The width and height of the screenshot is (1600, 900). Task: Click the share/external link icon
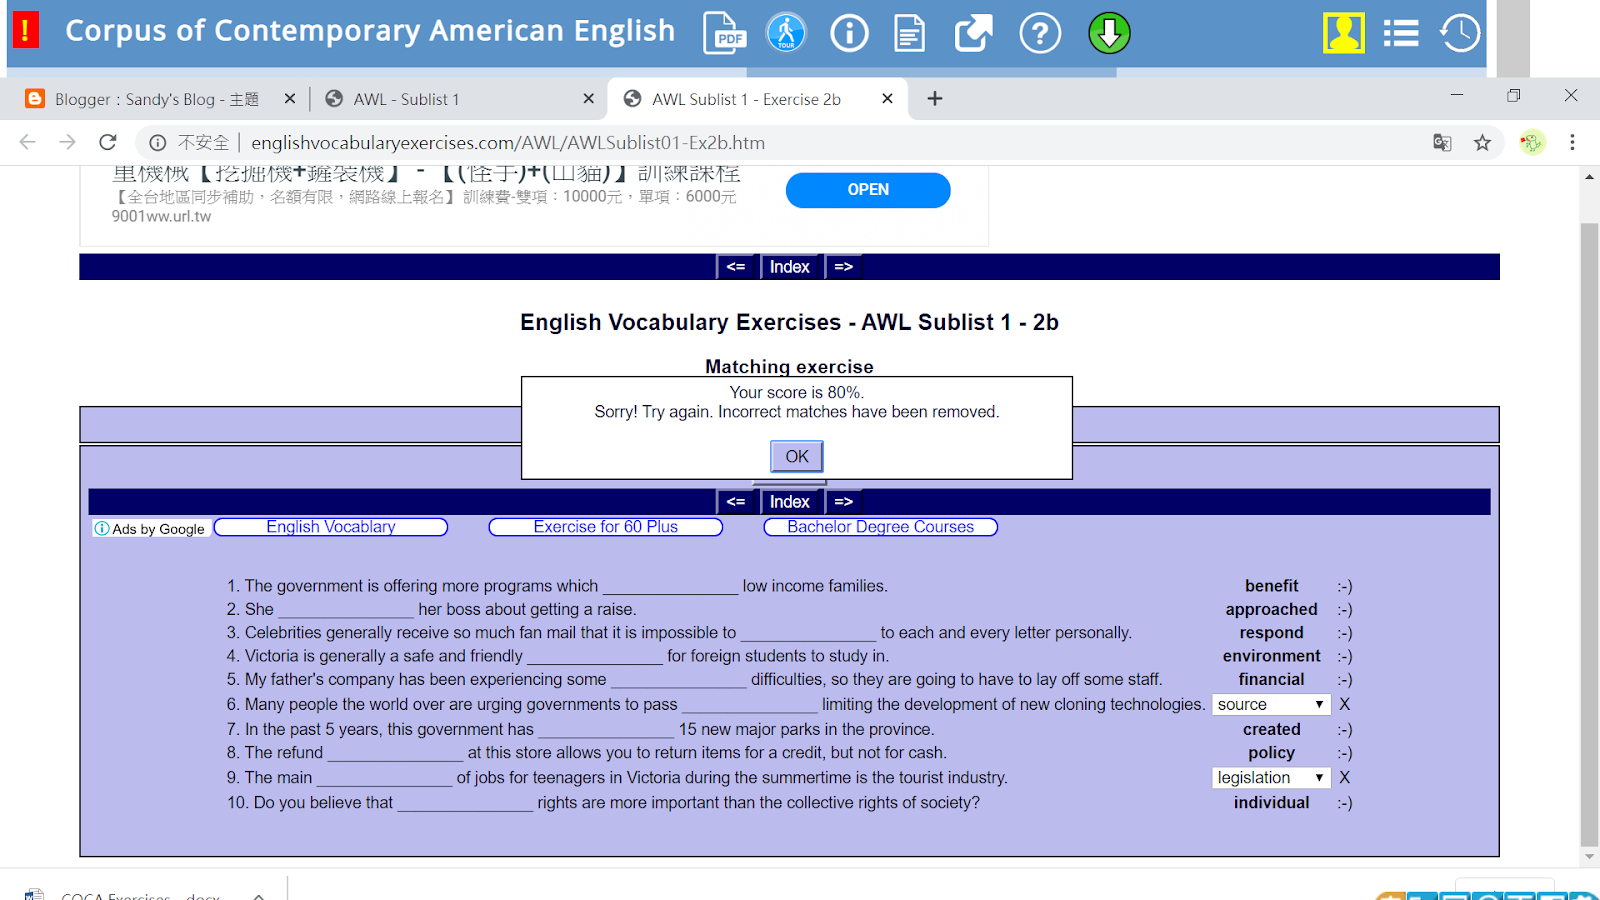972,33
